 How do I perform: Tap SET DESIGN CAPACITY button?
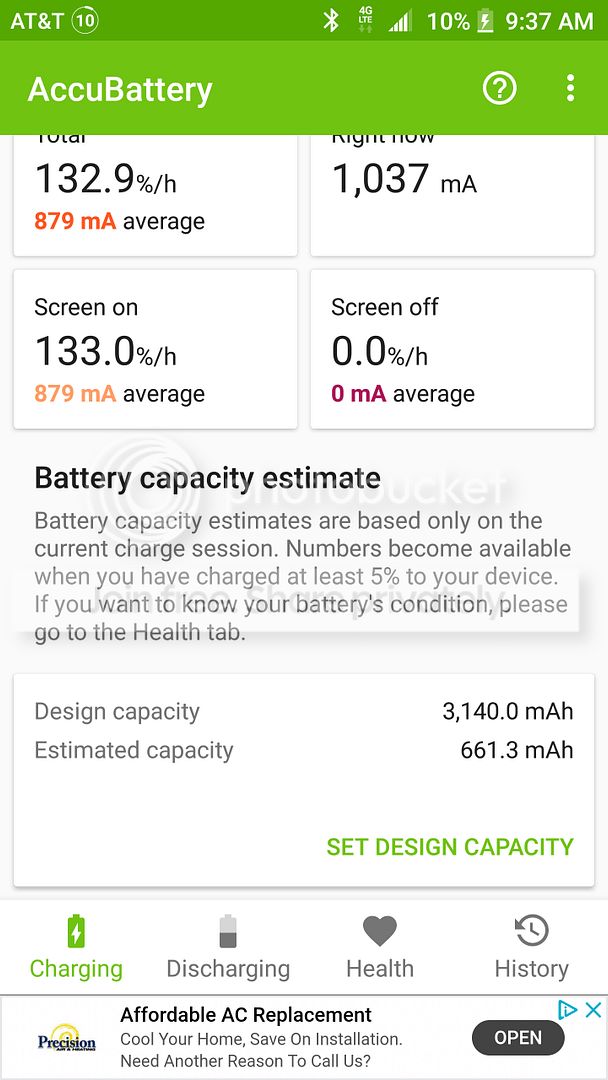[450, 847]
